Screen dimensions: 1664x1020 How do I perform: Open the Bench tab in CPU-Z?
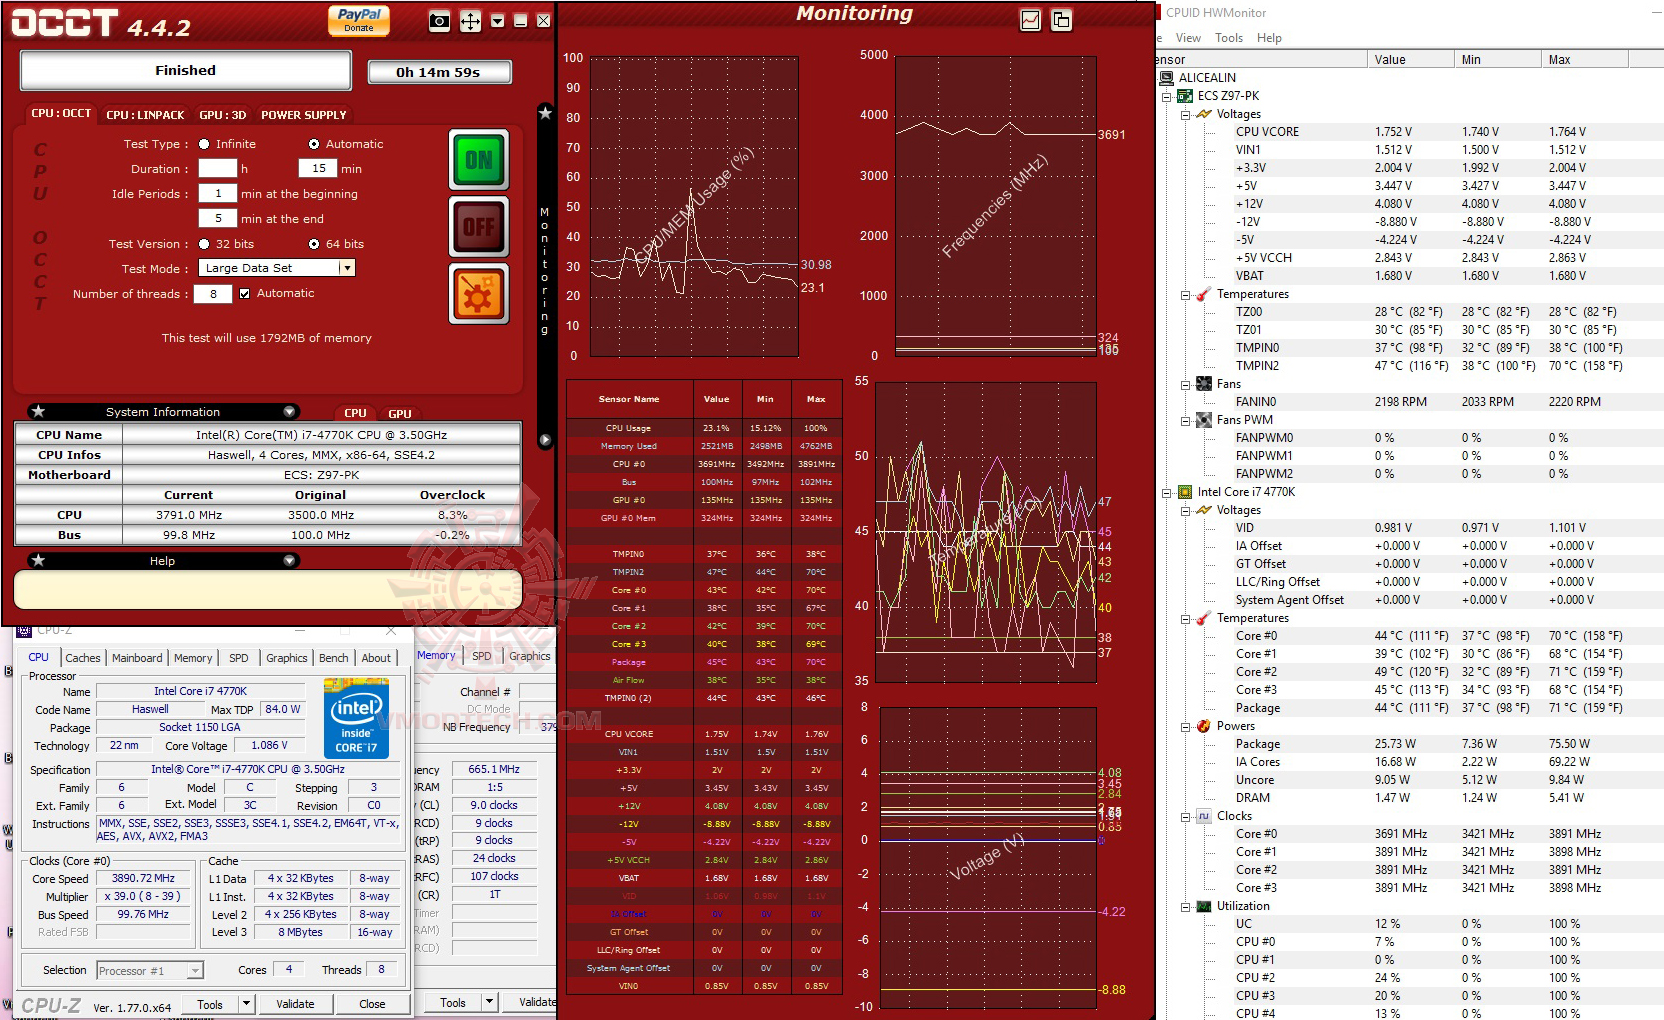pos(333,658)
